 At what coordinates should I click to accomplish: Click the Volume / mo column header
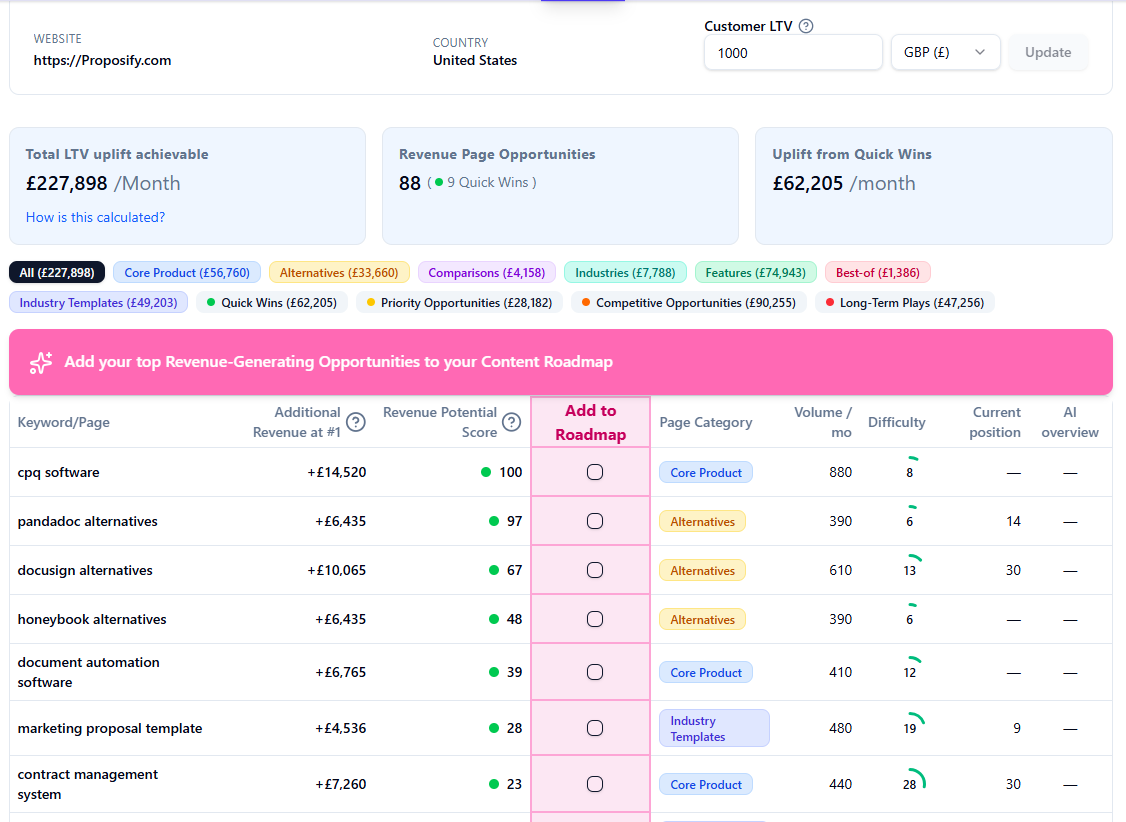point(823,422)
